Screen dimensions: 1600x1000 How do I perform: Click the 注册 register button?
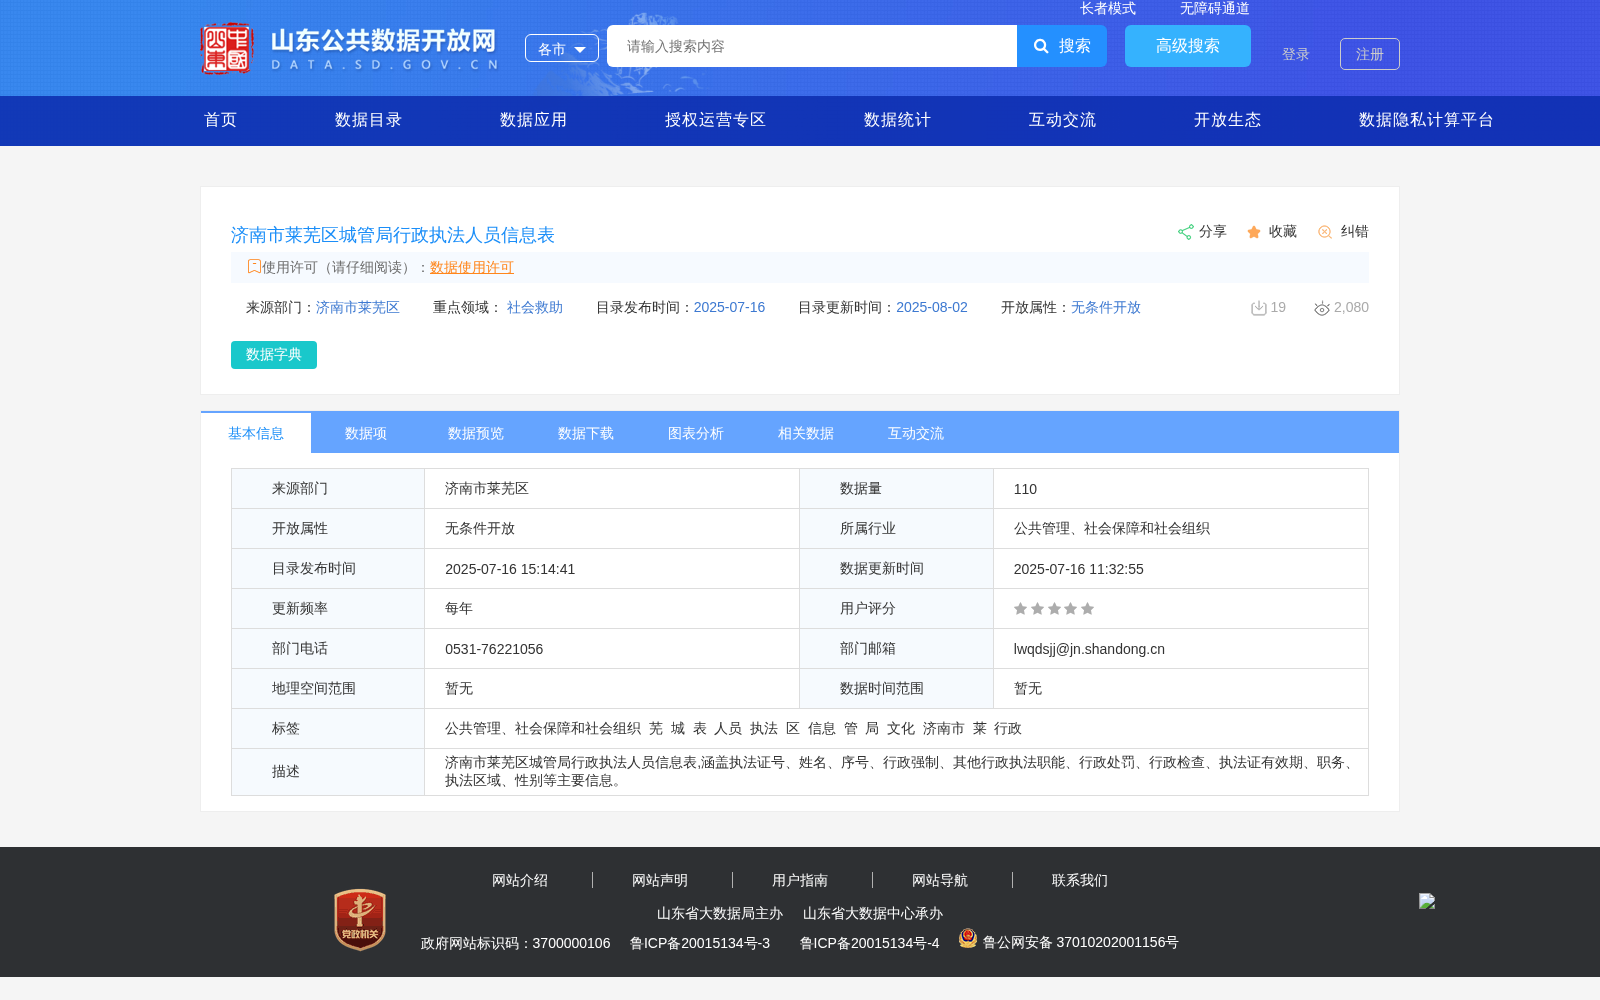1370,54
